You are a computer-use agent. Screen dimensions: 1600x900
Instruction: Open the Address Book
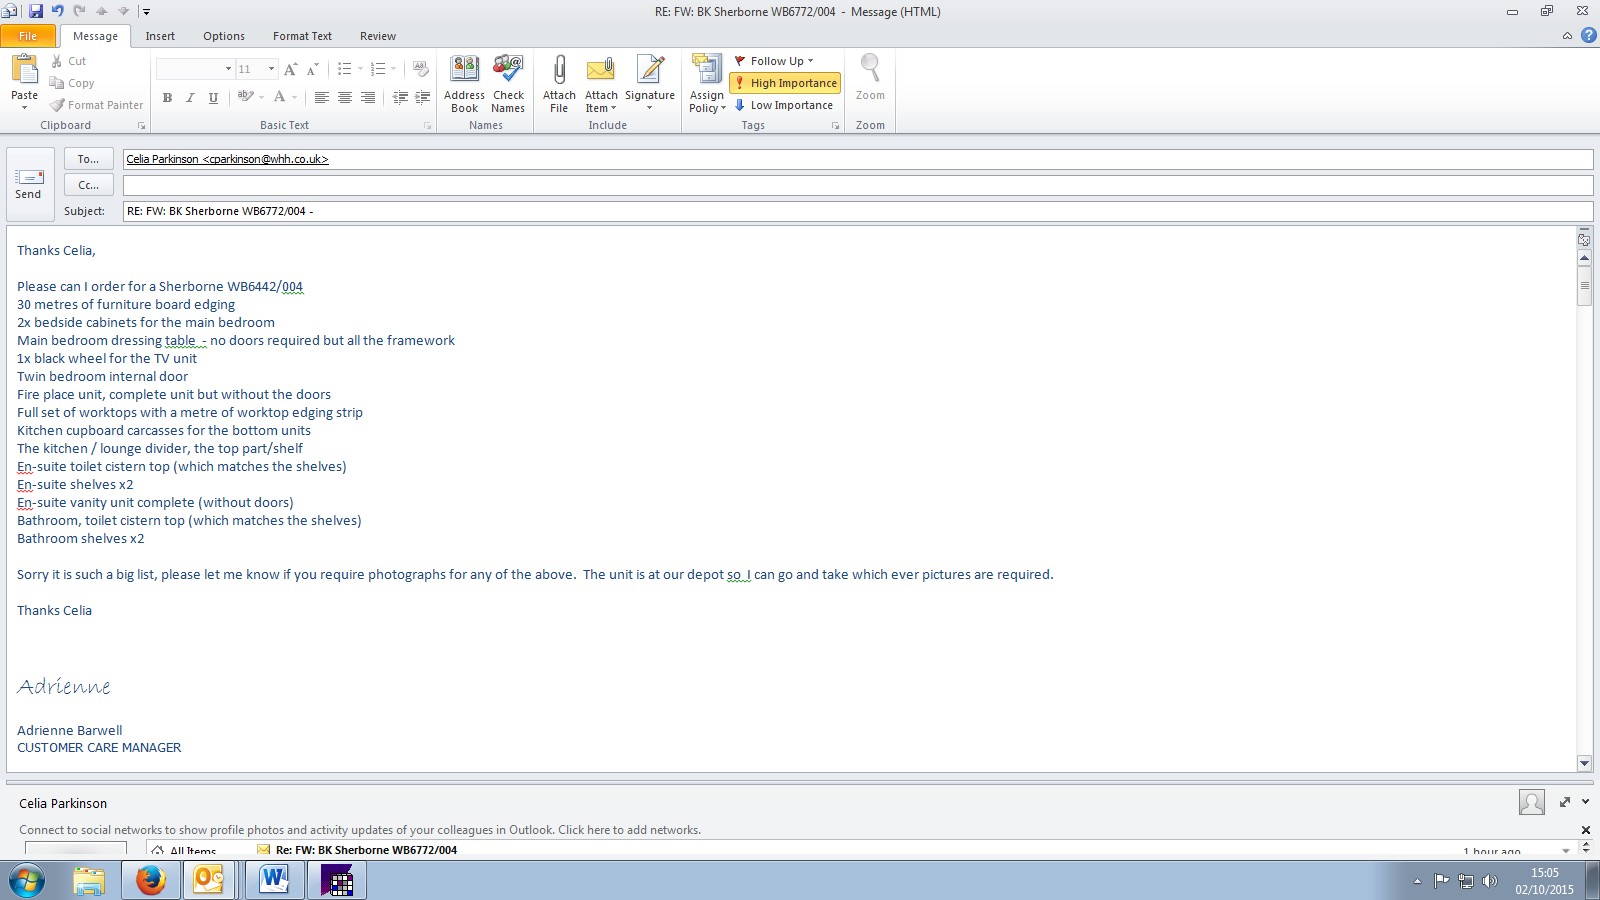pyautogui.click(x=464, y=84)
